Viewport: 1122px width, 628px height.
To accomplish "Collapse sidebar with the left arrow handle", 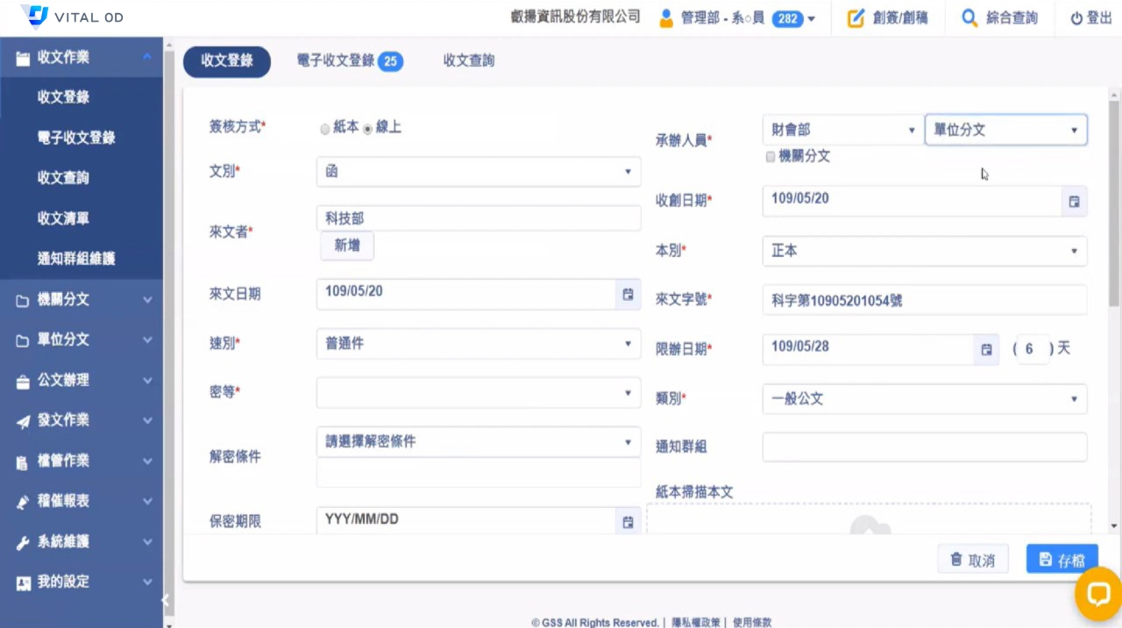I will pos(166,600).
